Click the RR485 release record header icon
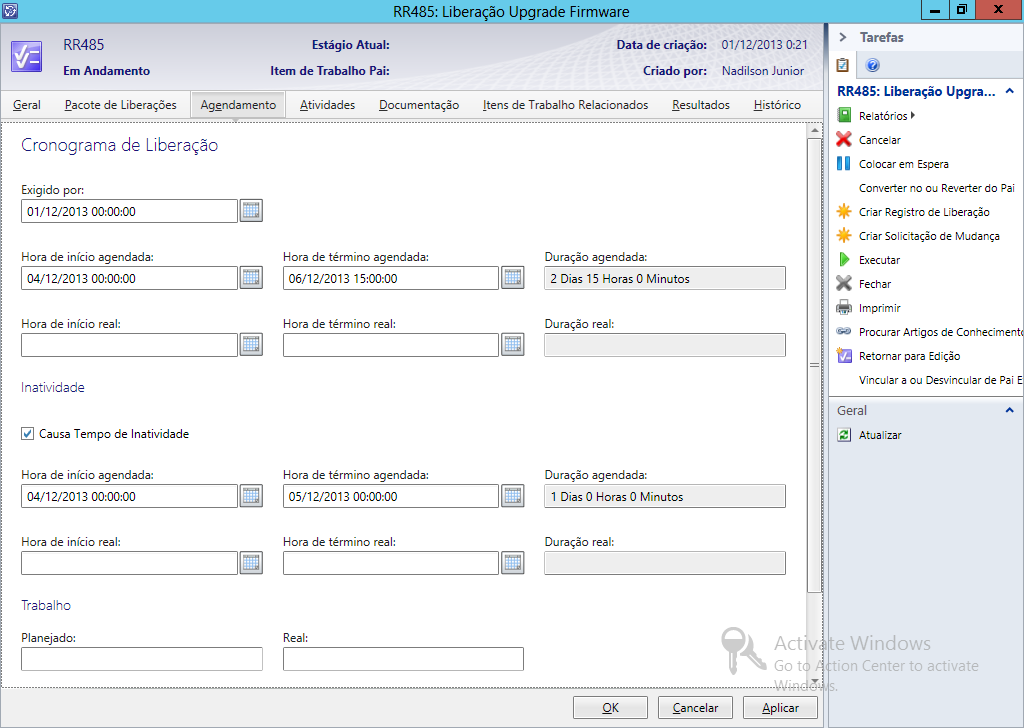Image resolution: width=1024 pixels, height=728 pixels. coord(26,57)
